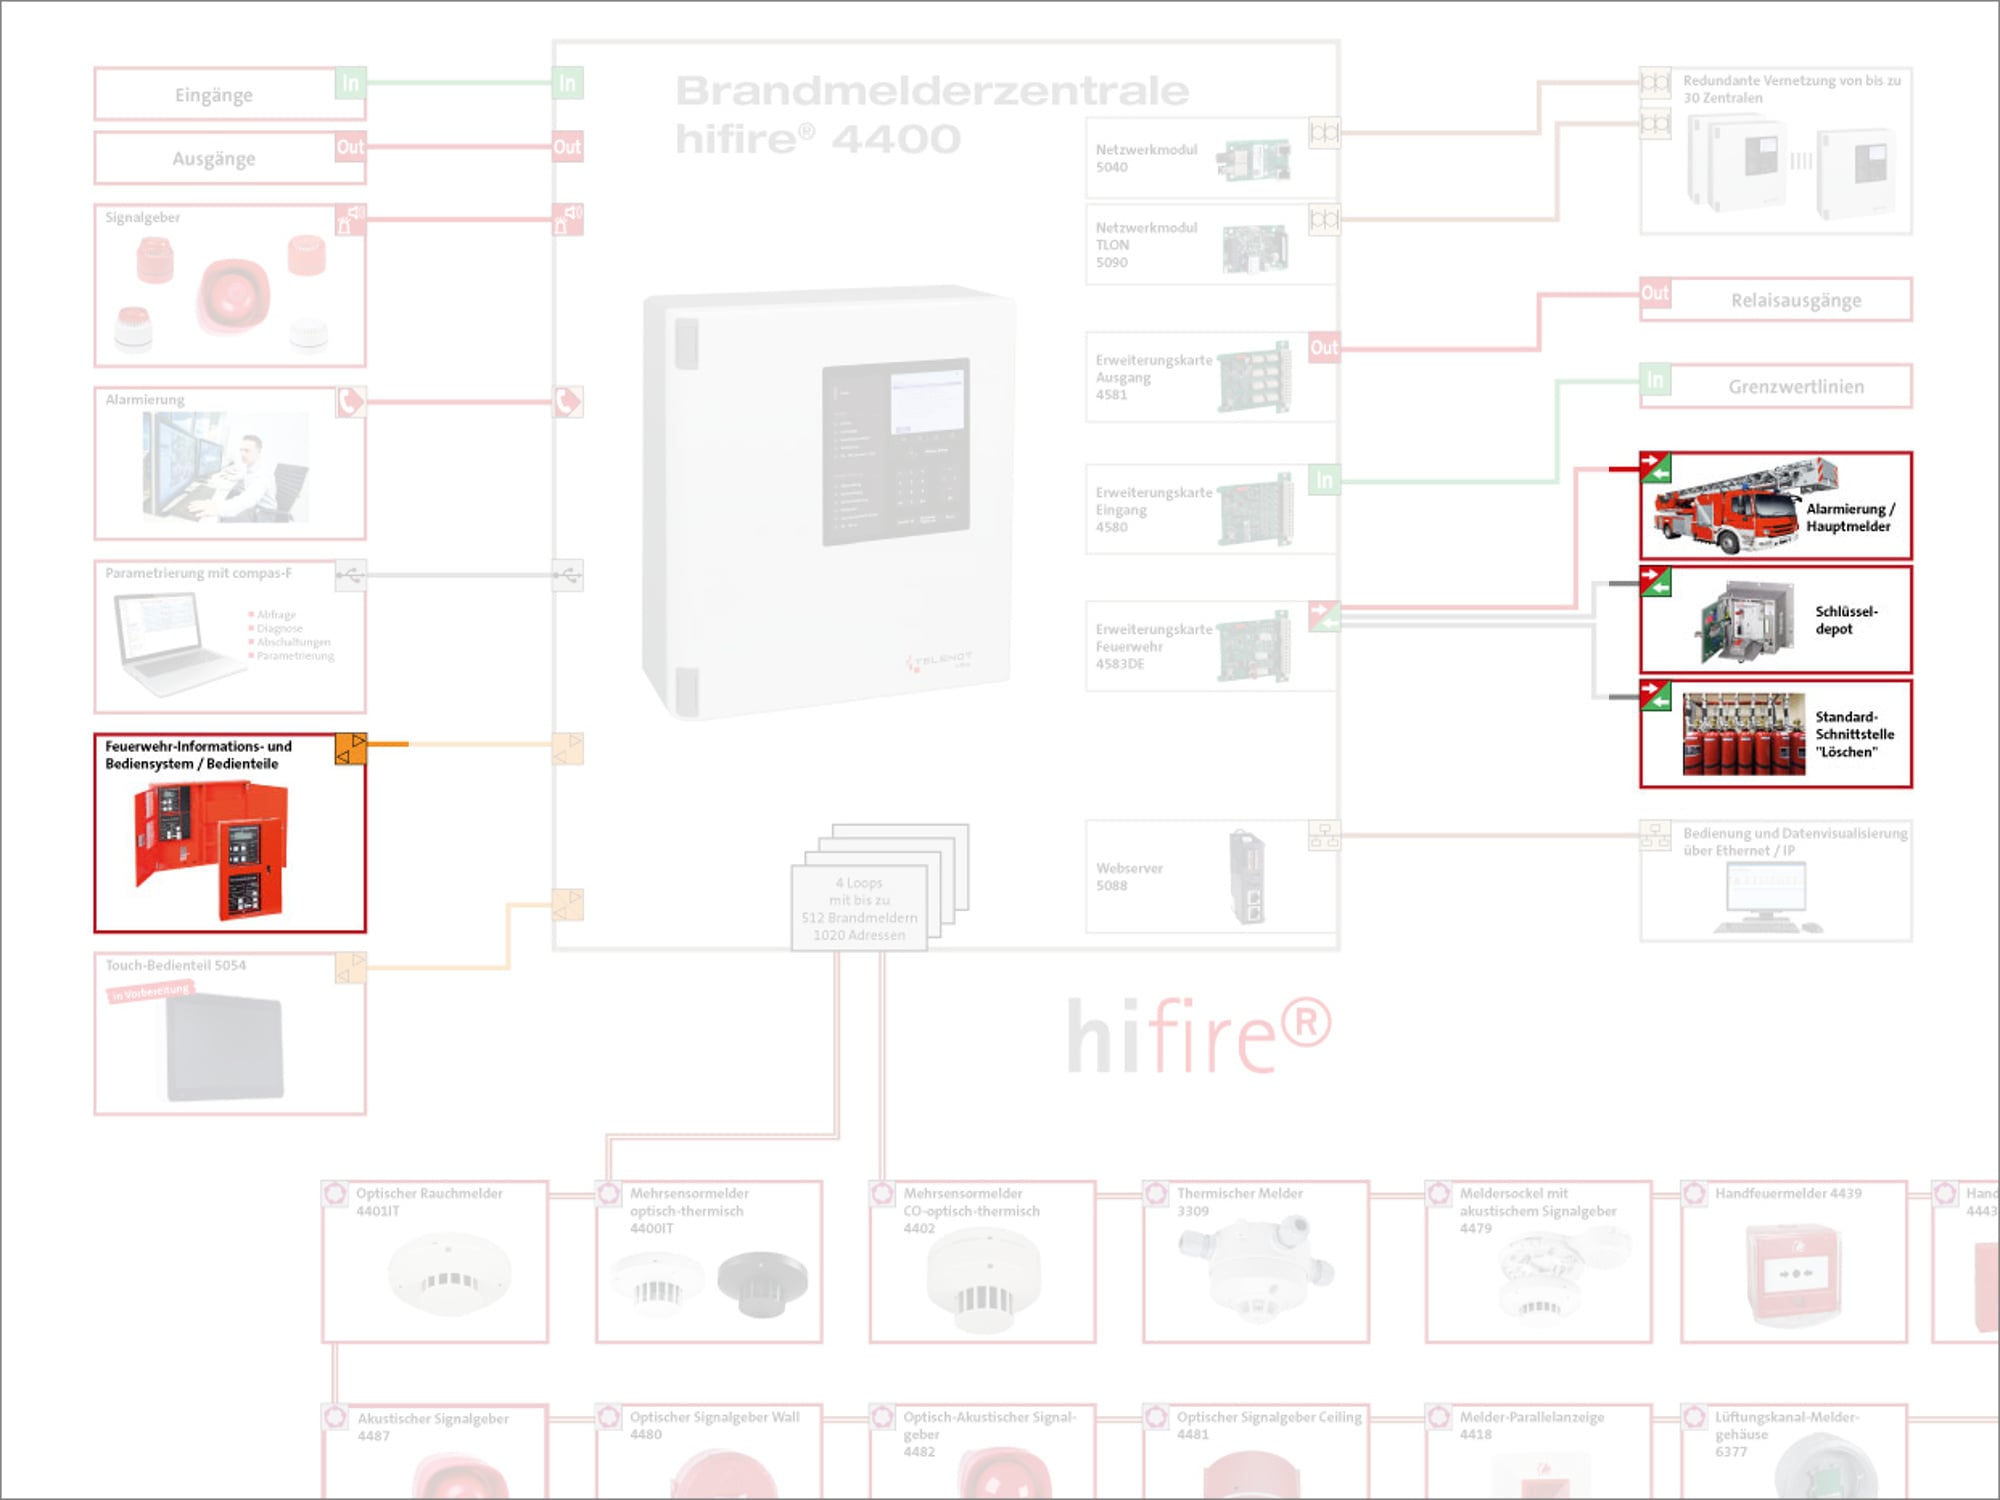Image resolution: width=2000 pixels, height=1500 pixels.
Task: Click network icon on Netzwerkmodul 5040
Action: click(1324, 133)
